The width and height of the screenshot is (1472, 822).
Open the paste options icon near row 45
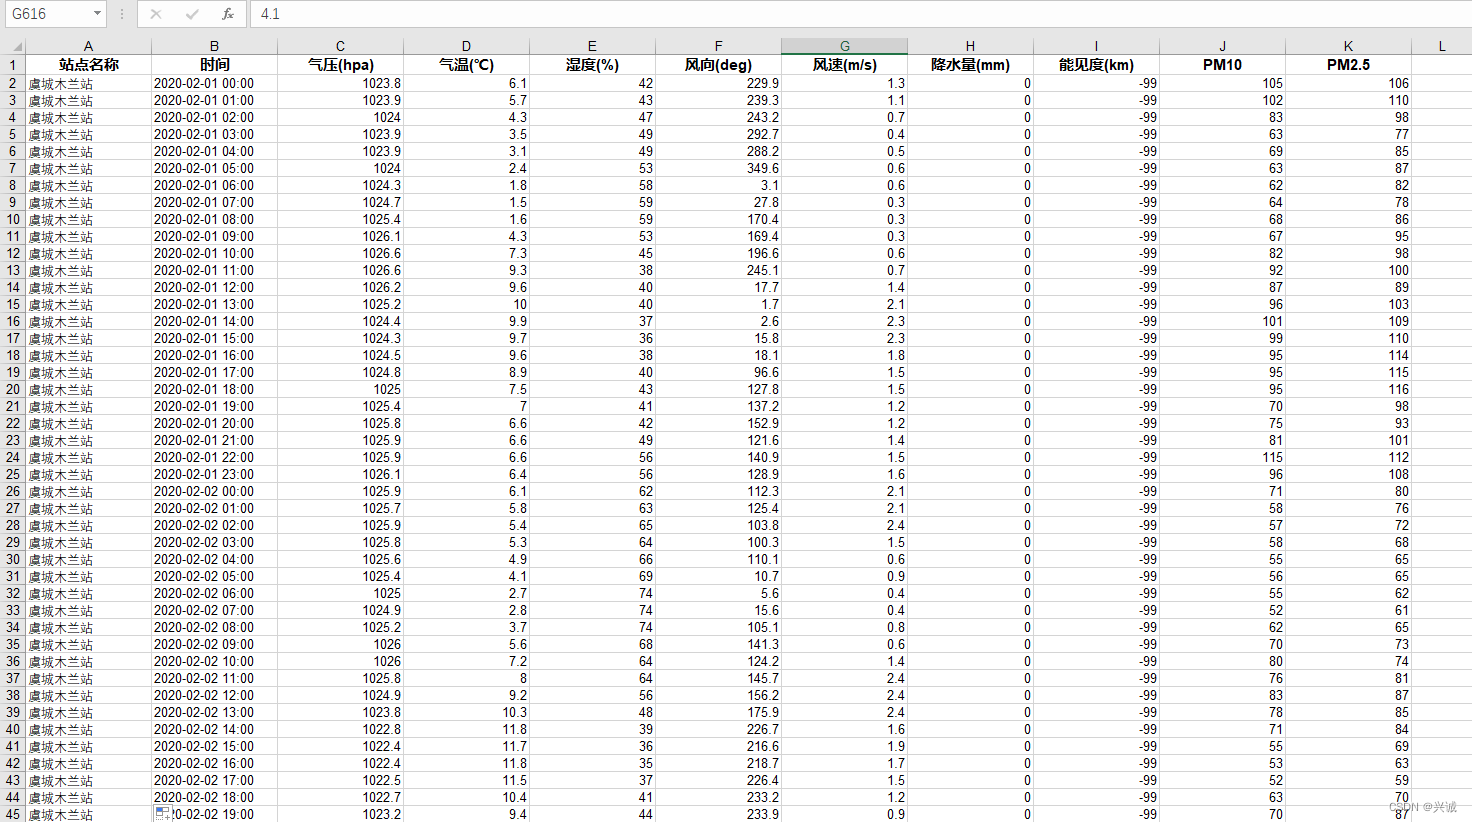click(164, 814)
